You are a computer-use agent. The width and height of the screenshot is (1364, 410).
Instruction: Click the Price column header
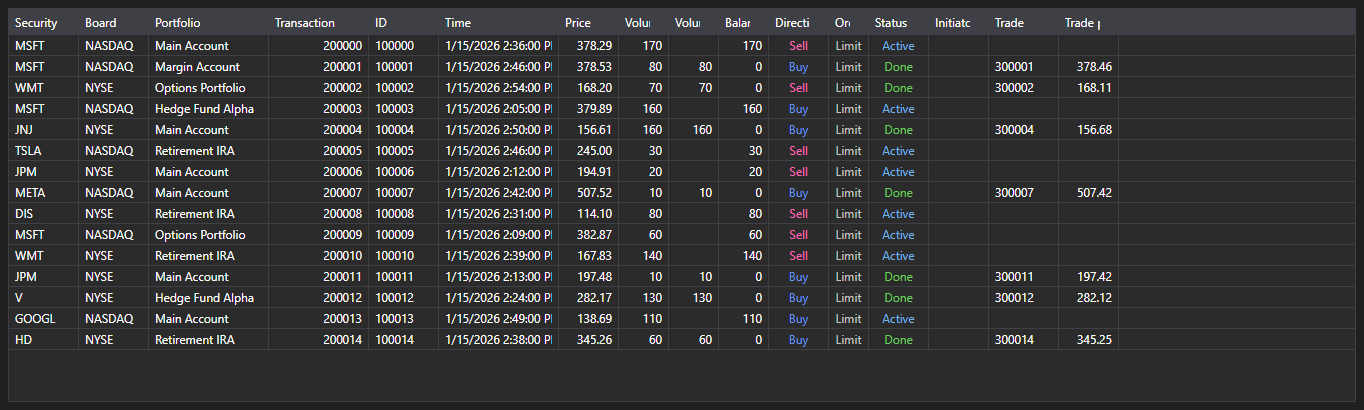click(588, 22)
